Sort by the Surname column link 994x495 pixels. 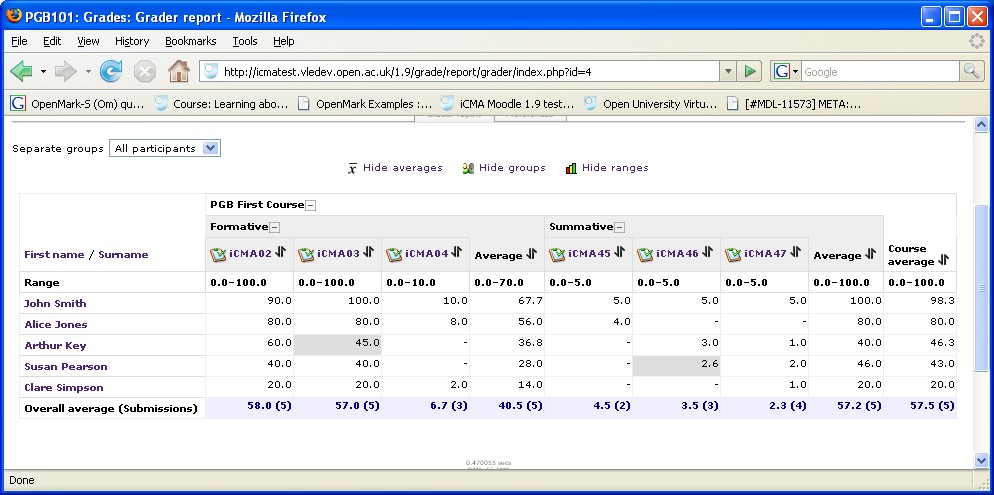click(123, 255)
